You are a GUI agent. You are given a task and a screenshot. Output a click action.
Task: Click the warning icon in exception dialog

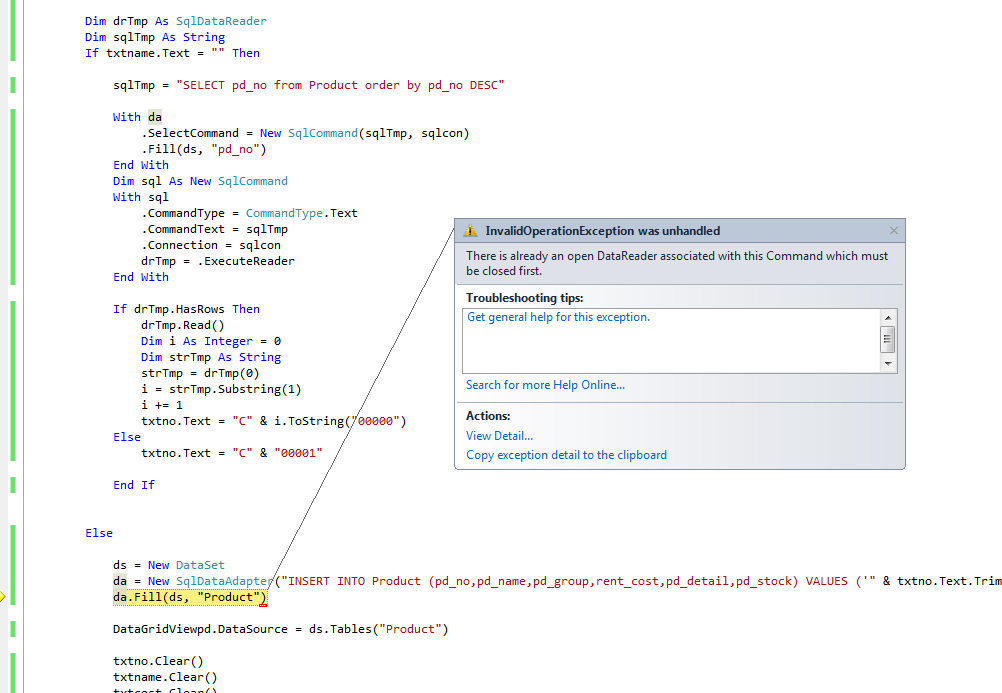tap(470, 231)
